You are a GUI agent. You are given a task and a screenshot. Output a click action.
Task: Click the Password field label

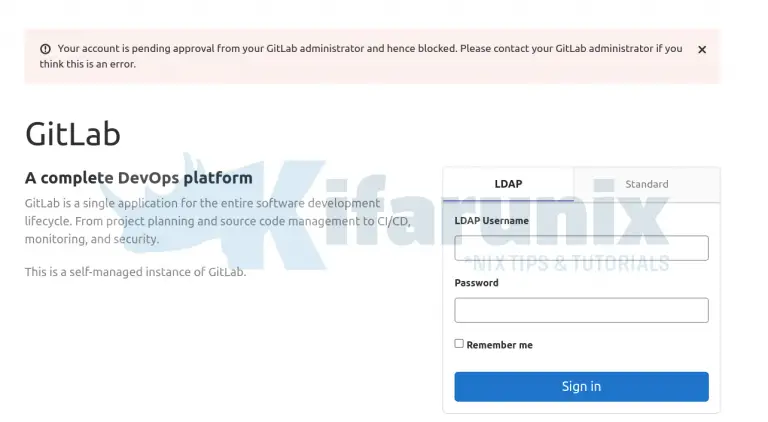pyautogui.click(x=476, y=283)
